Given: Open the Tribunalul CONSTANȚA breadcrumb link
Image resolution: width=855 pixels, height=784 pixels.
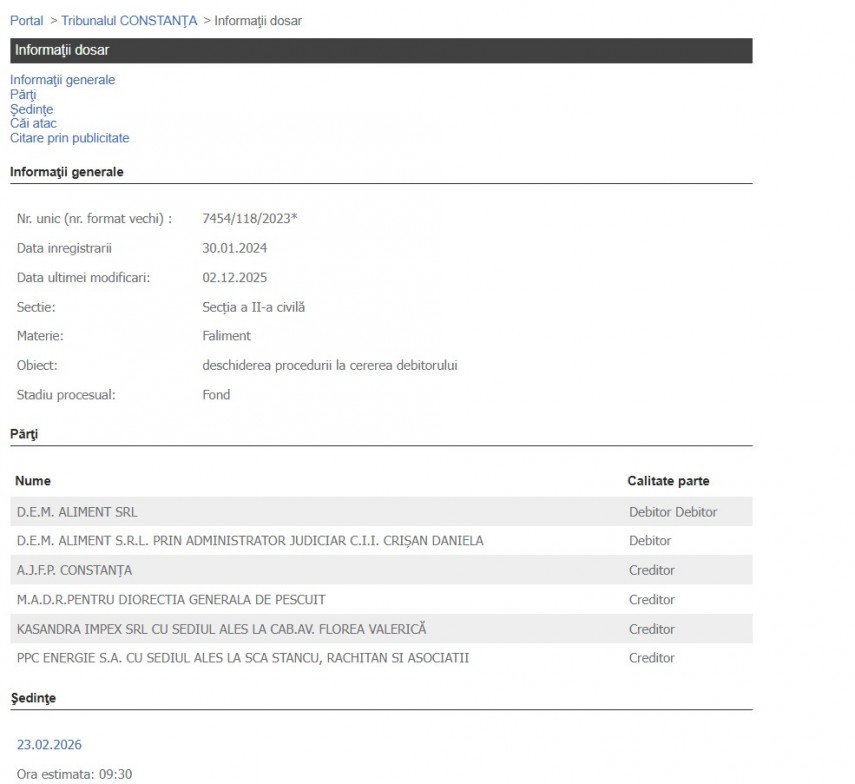Looking at the screenshot, I should click(x=129, y=20).
